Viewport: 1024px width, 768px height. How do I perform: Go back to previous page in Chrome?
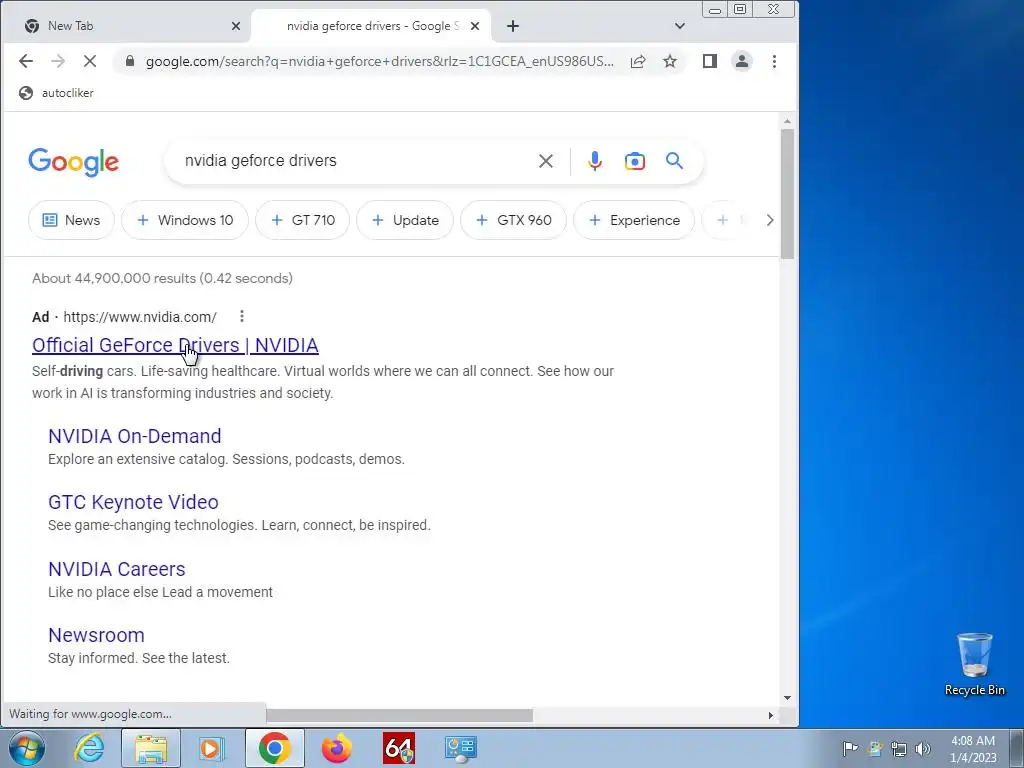[x=25, y=61]
